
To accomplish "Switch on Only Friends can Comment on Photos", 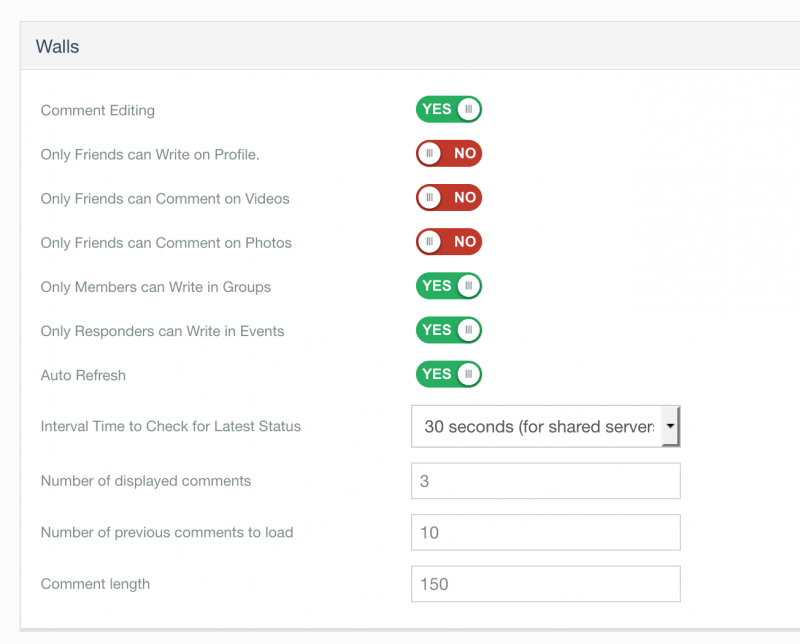I will tap(449, 242).
